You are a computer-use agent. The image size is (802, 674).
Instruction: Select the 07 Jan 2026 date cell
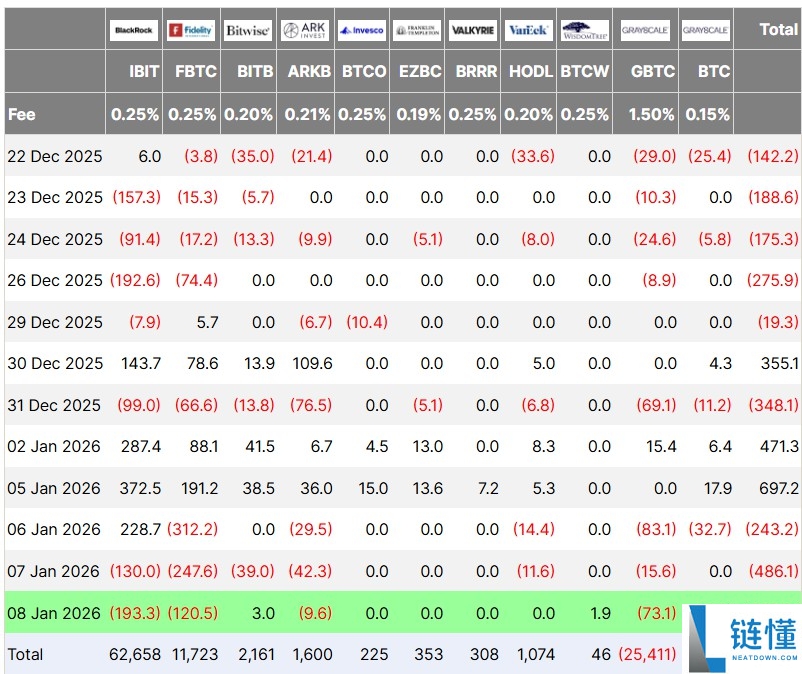pyautogui.click(x=53, y=571)
